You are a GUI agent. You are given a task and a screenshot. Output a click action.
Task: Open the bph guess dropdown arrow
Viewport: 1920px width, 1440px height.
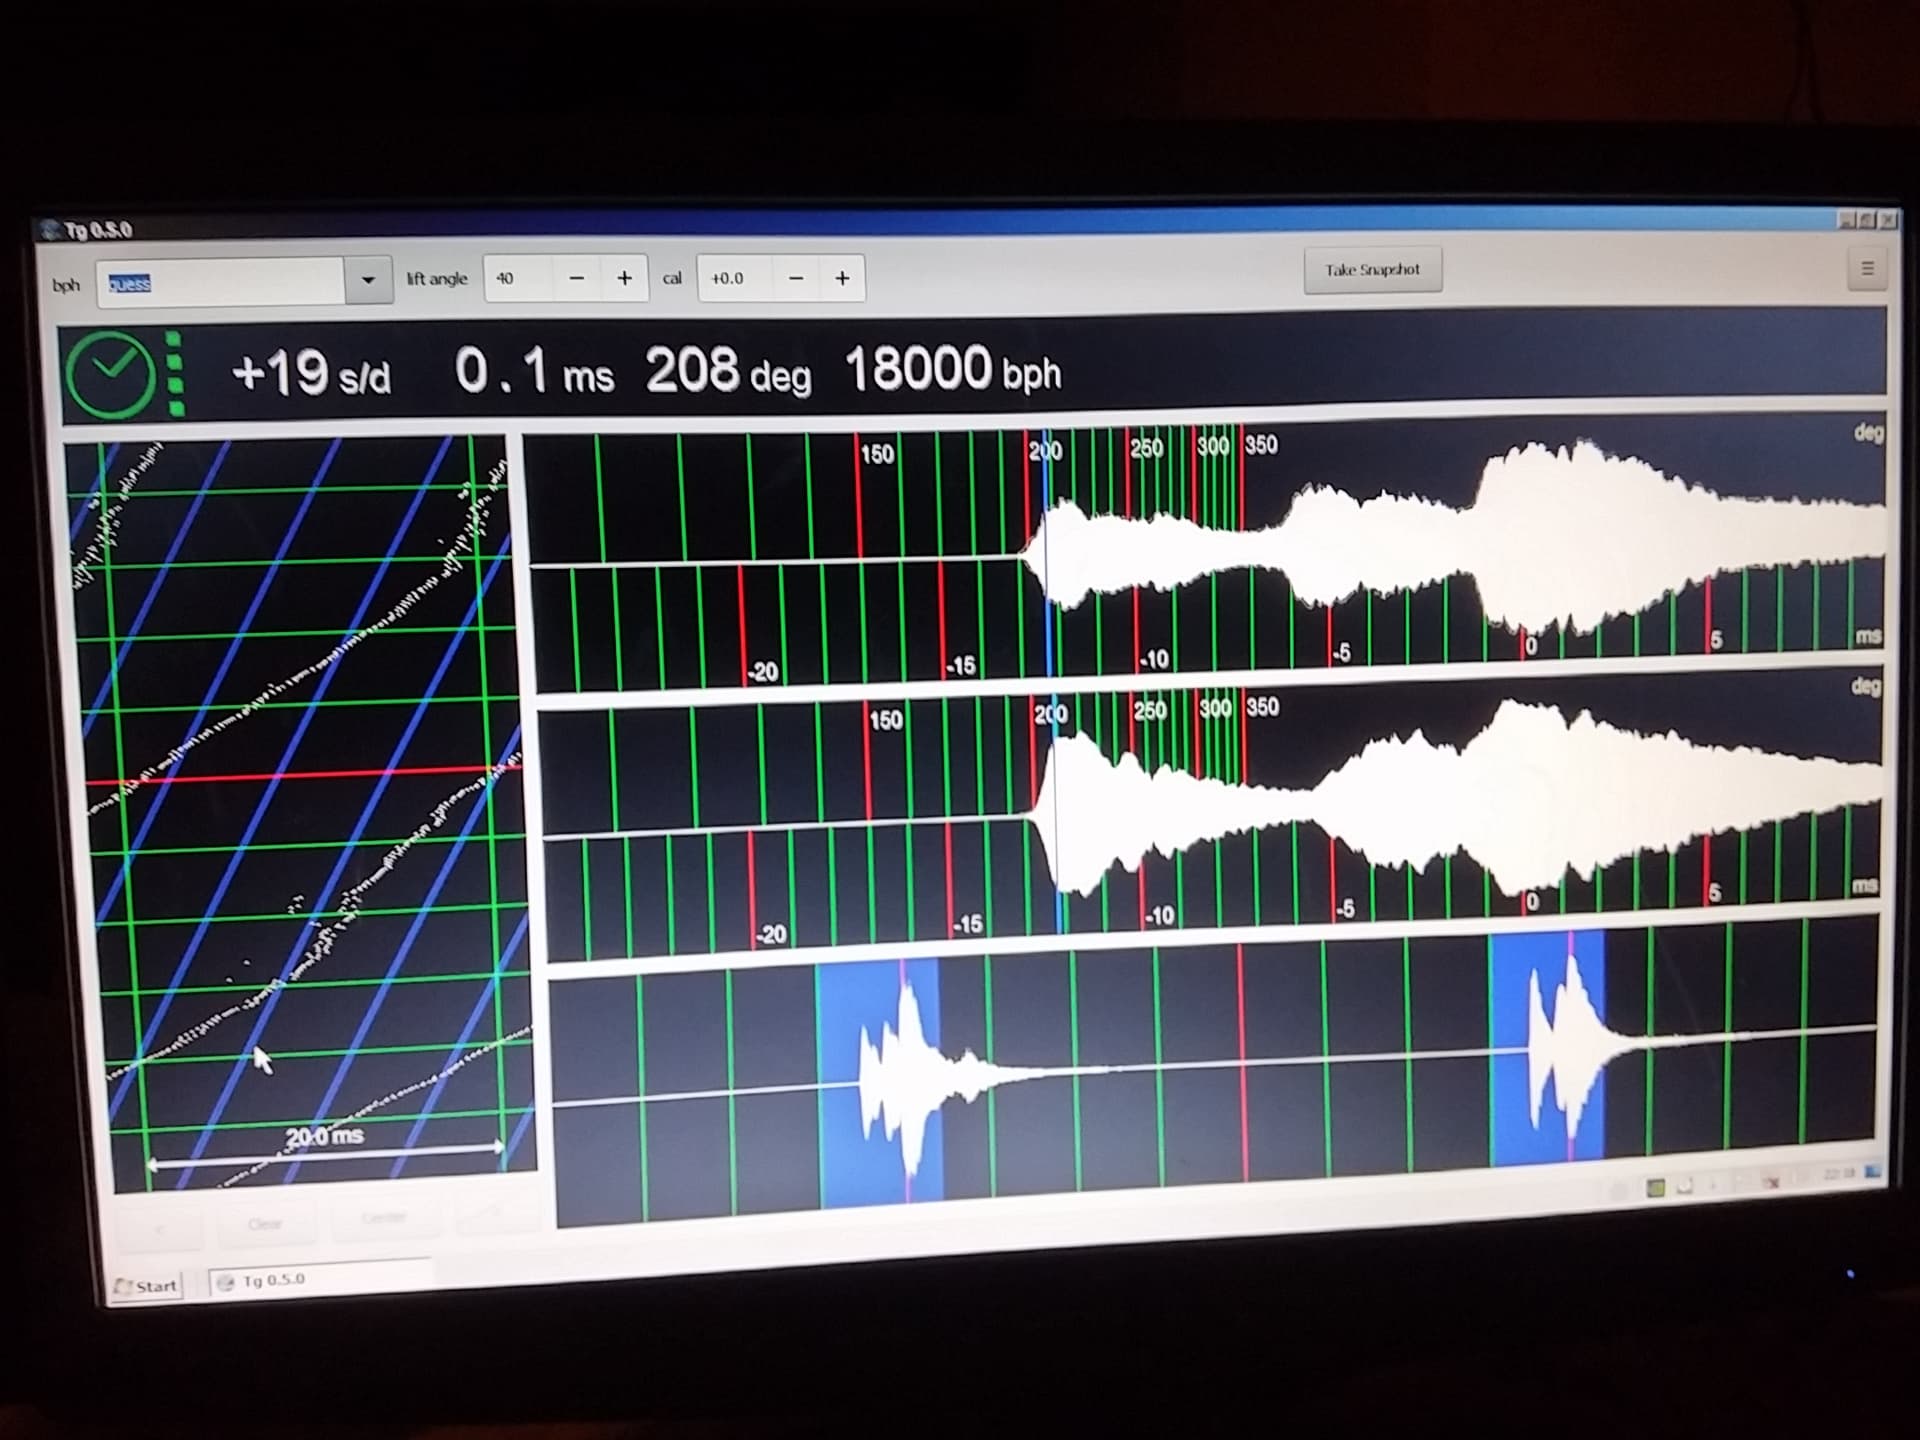pyautogui.click(x=368, y=280)
